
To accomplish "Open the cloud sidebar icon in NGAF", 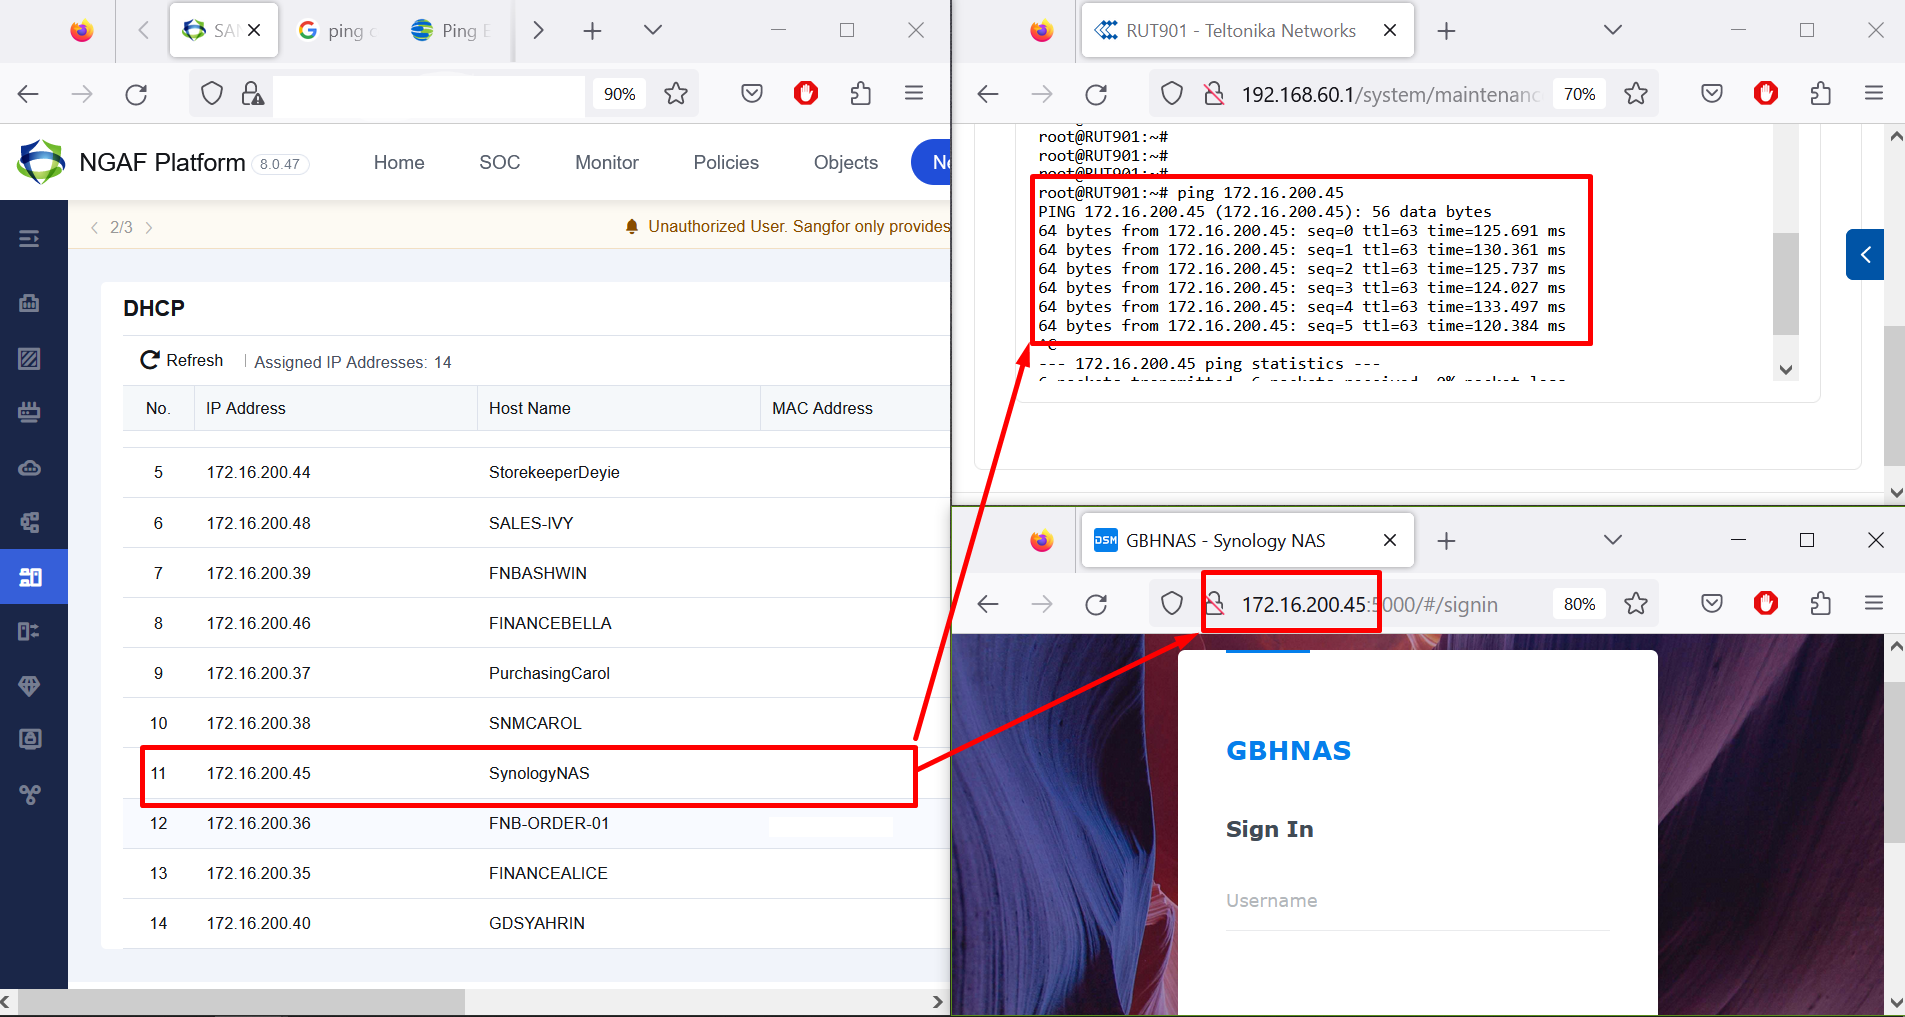I will [x=30, y=468].
